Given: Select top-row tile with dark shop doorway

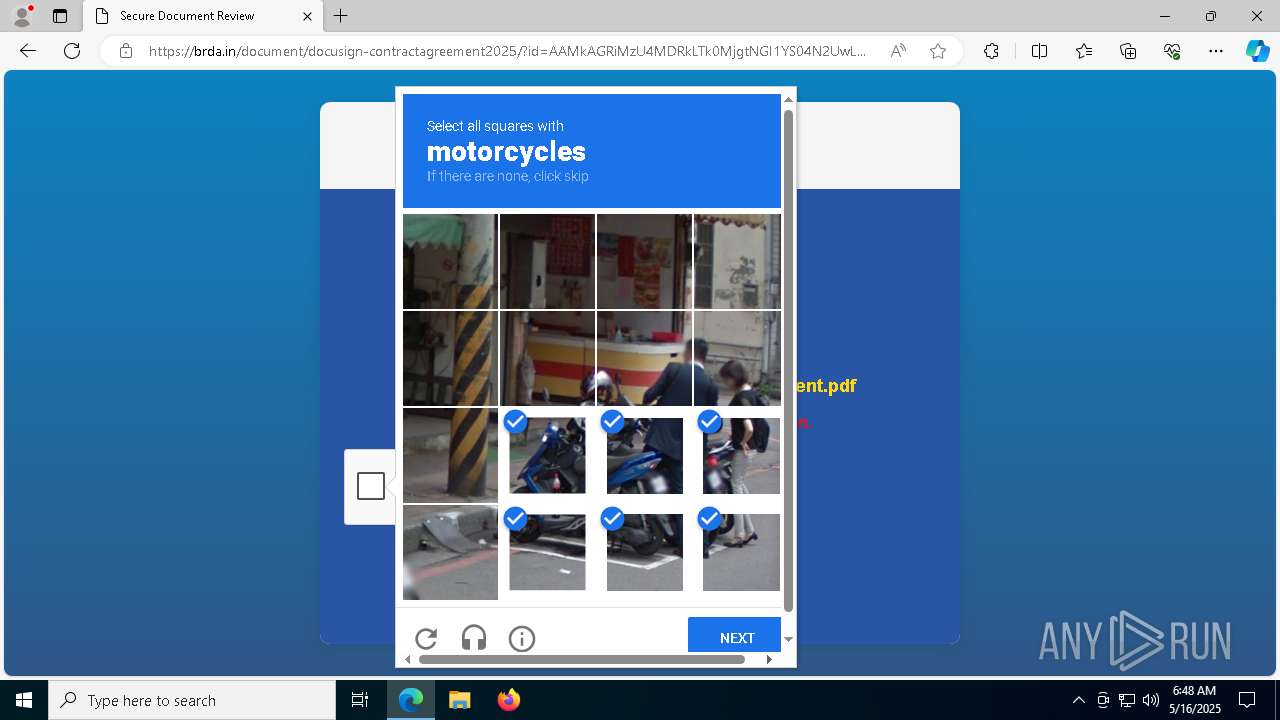Looking at the screenshot, I should click(547, 261).
